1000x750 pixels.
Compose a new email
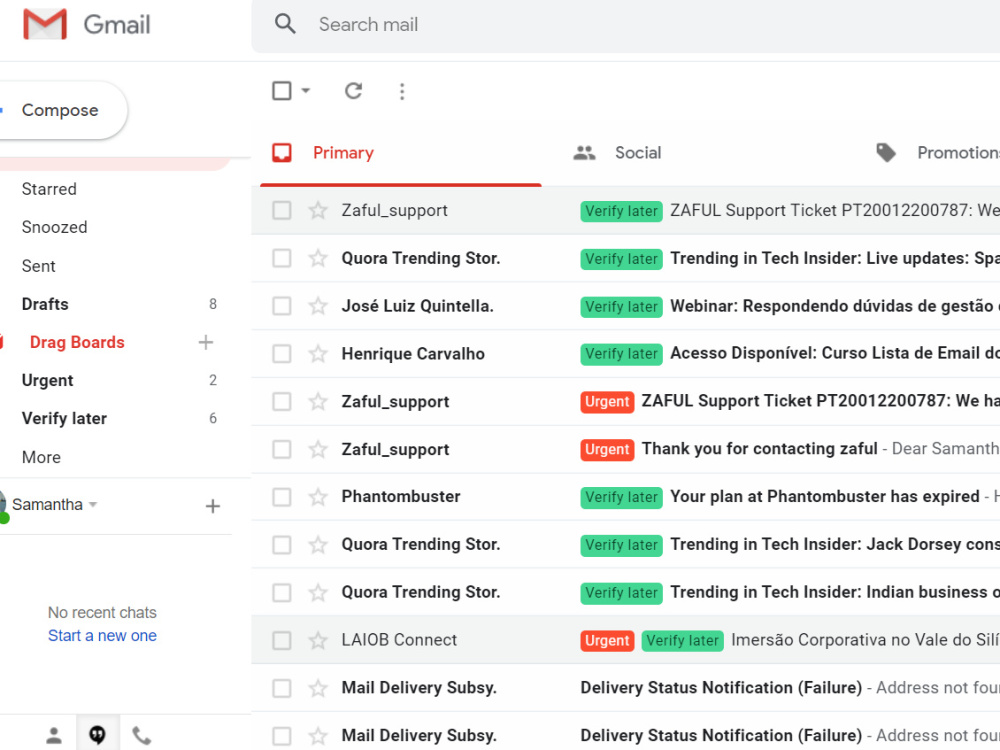[x=59, y=110]
